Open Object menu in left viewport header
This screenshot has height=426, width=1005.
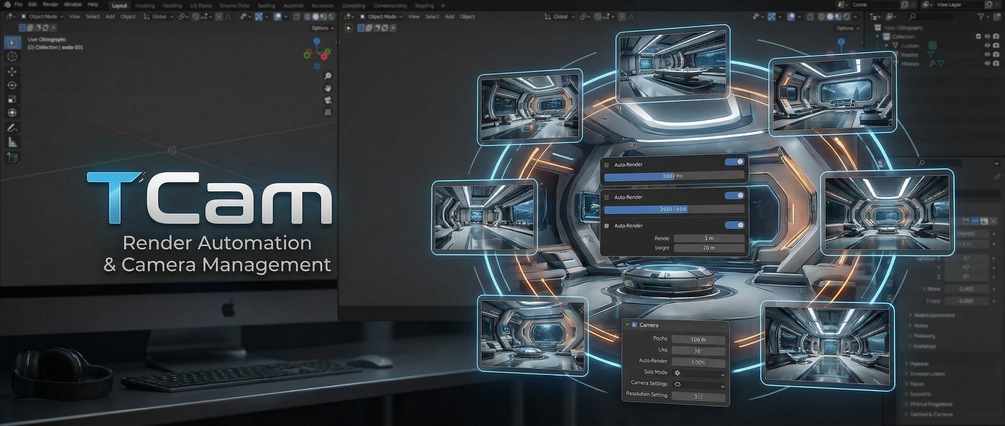point(128,17)
